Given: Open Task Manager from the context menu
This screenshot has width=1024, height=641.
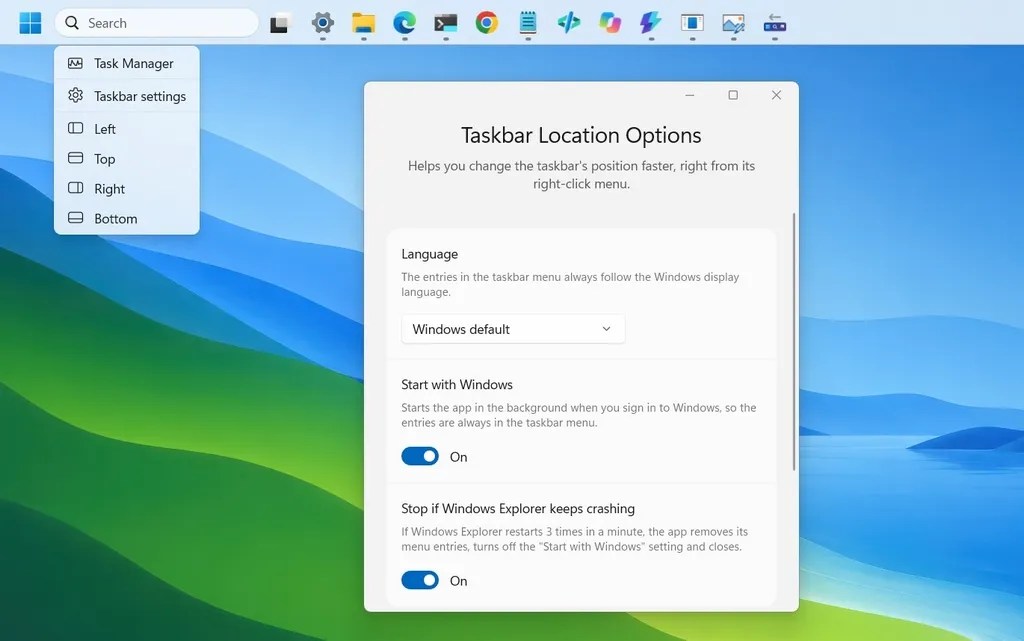Looking at the screenshot, I should pyautogui.click(x=127, y=63).
